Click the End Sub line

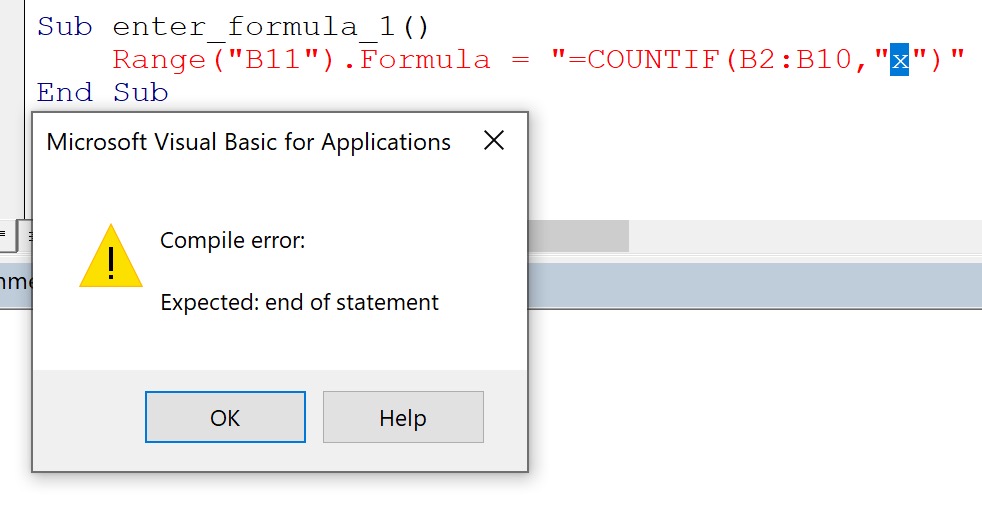click(x=102, y=93)
